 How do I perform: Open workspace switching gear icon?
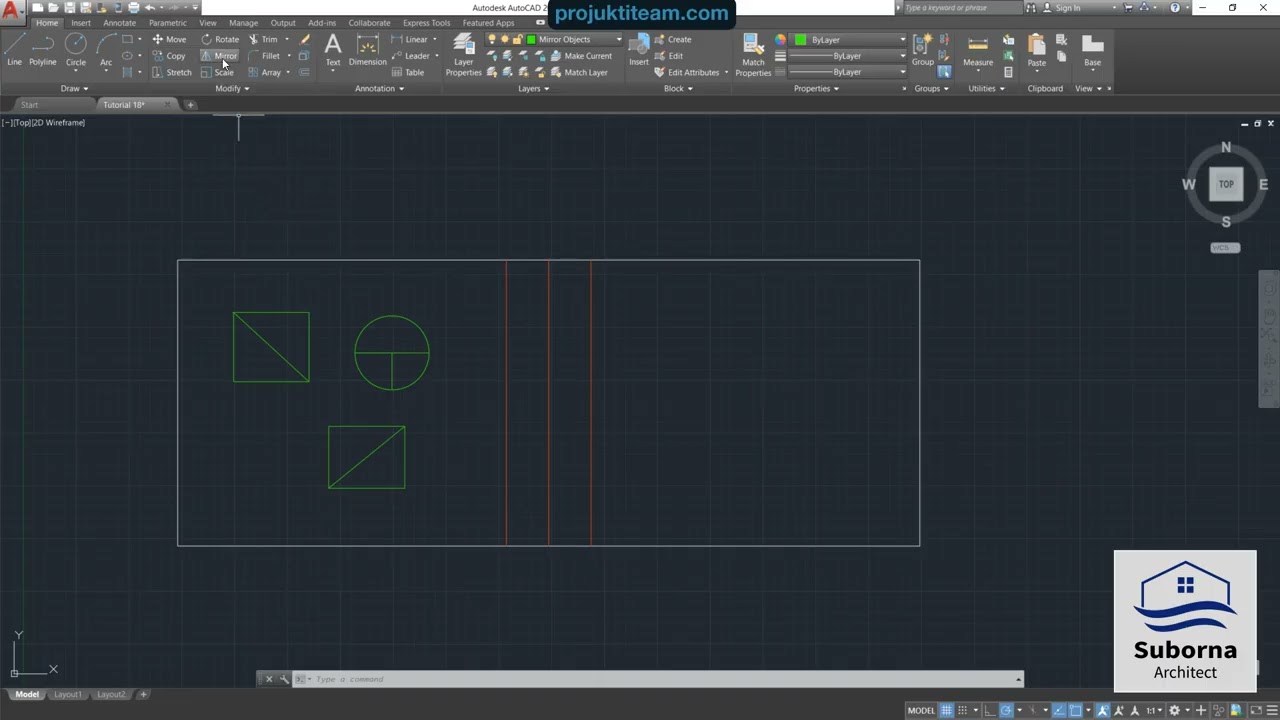pos(1174,710)
